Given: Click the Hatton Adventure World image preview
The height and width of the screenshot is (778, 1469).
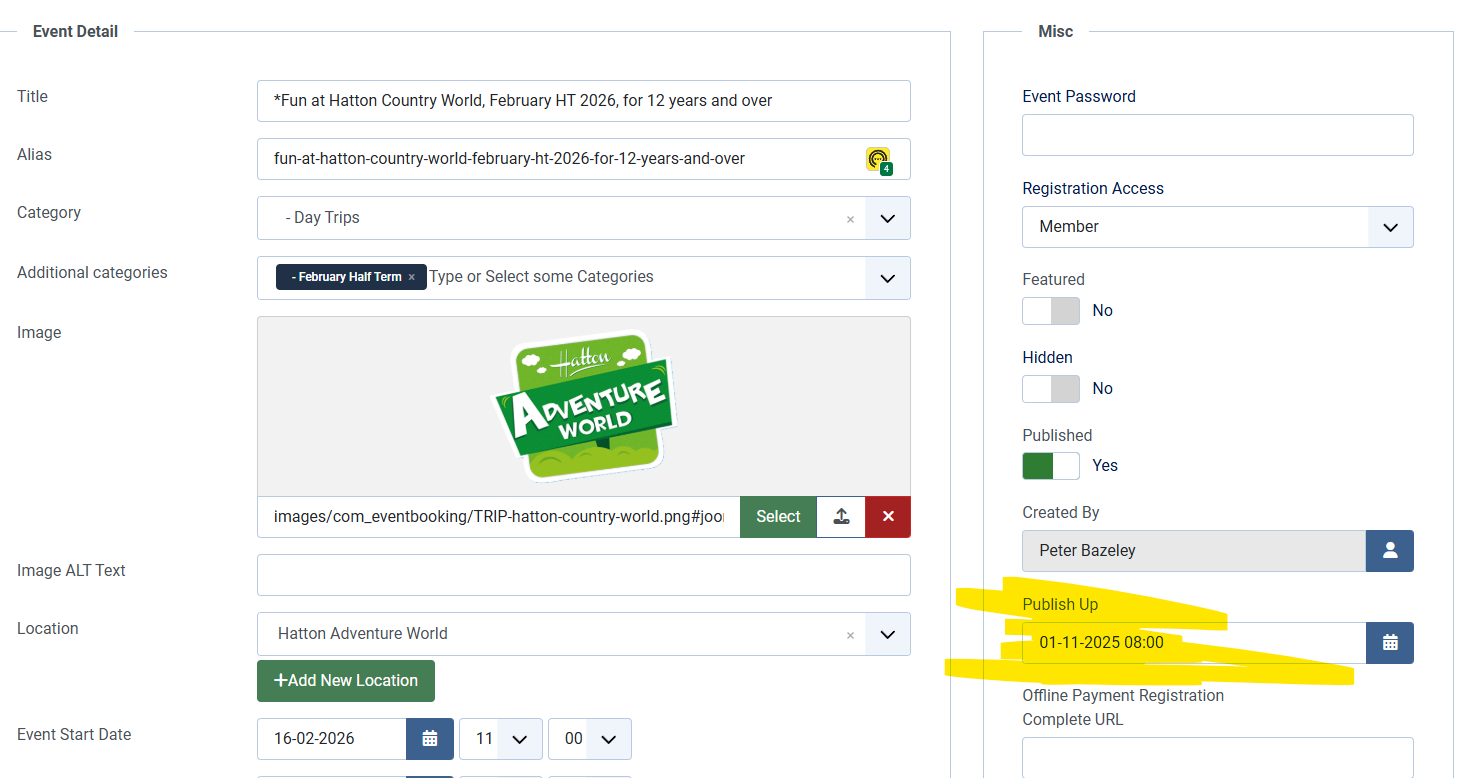Looking at the screenshot, I should coord(584,405).
